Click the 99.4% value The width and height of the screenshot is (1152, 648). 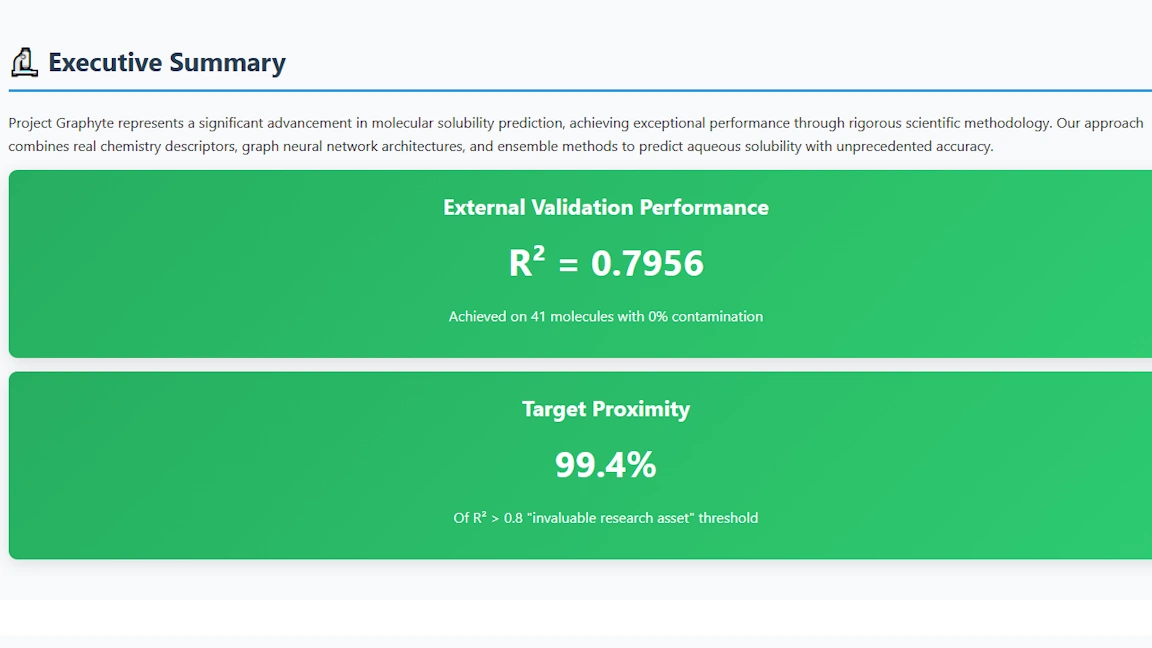pyautogui.click(x=606, y=465)
